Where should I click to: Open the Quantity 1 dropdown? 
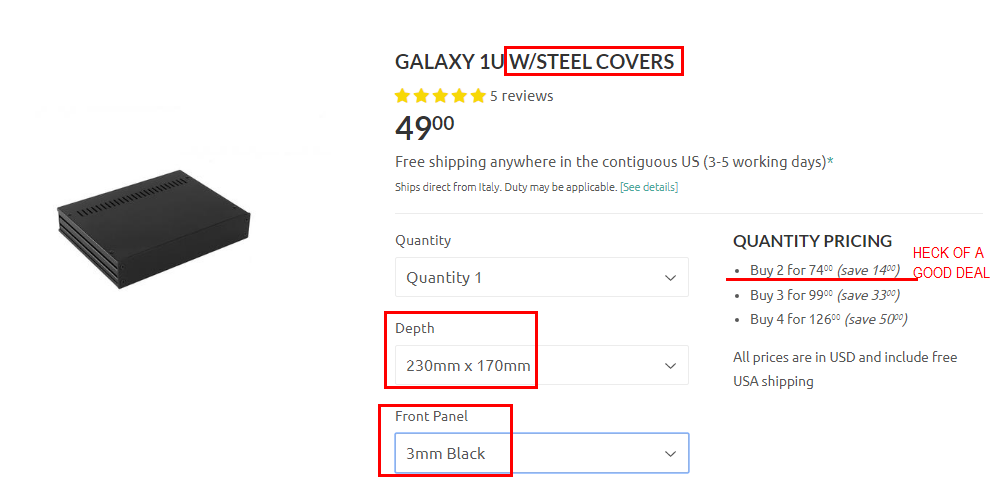click(541, 277)
